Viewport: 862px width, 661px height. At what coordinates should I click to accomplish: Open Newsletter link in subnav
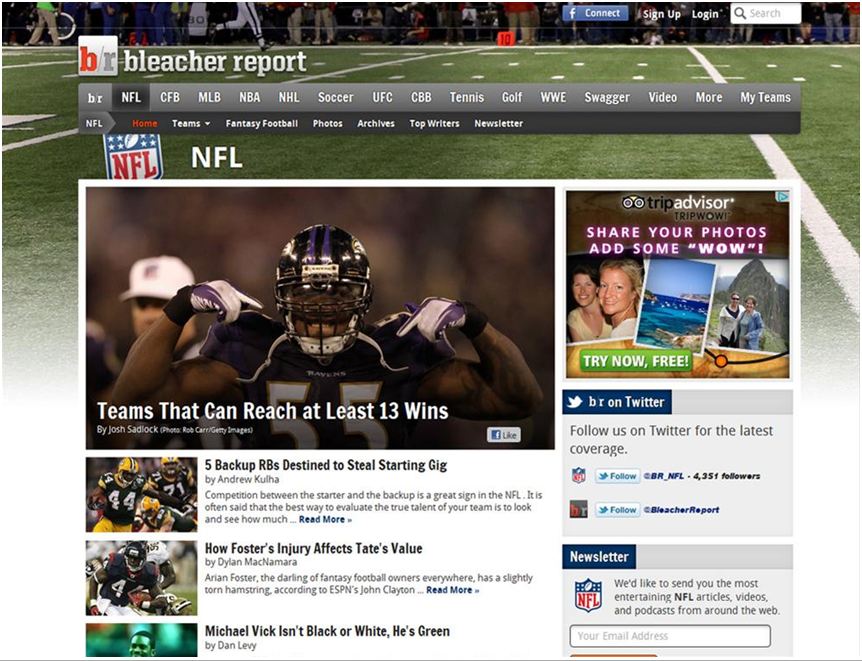tap(499, 124)
